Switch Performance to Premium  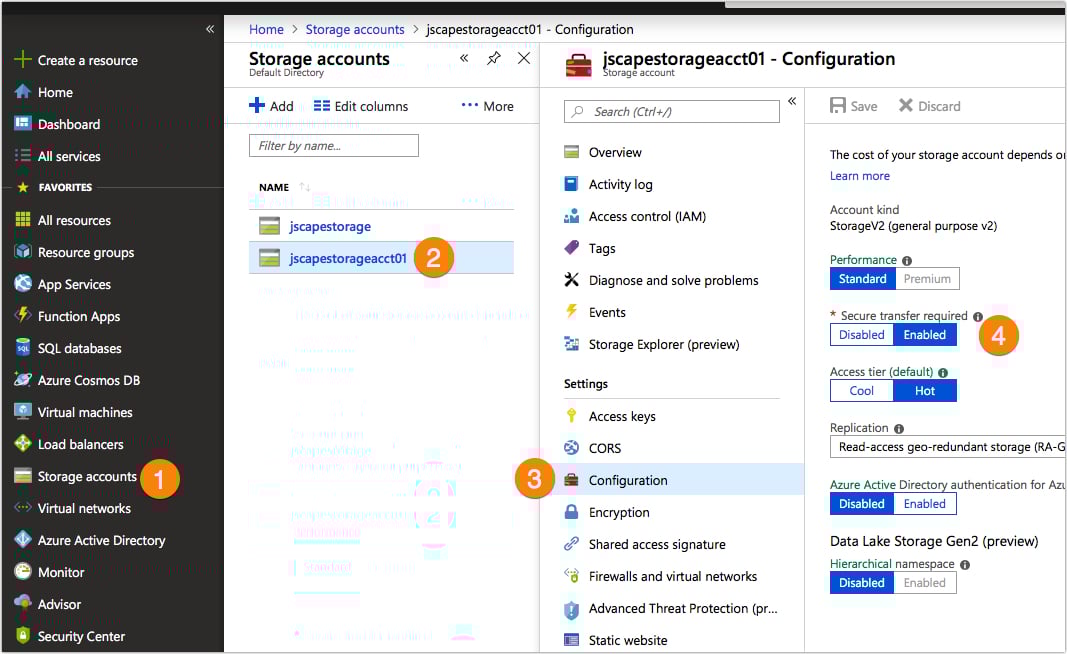point(926,278)
